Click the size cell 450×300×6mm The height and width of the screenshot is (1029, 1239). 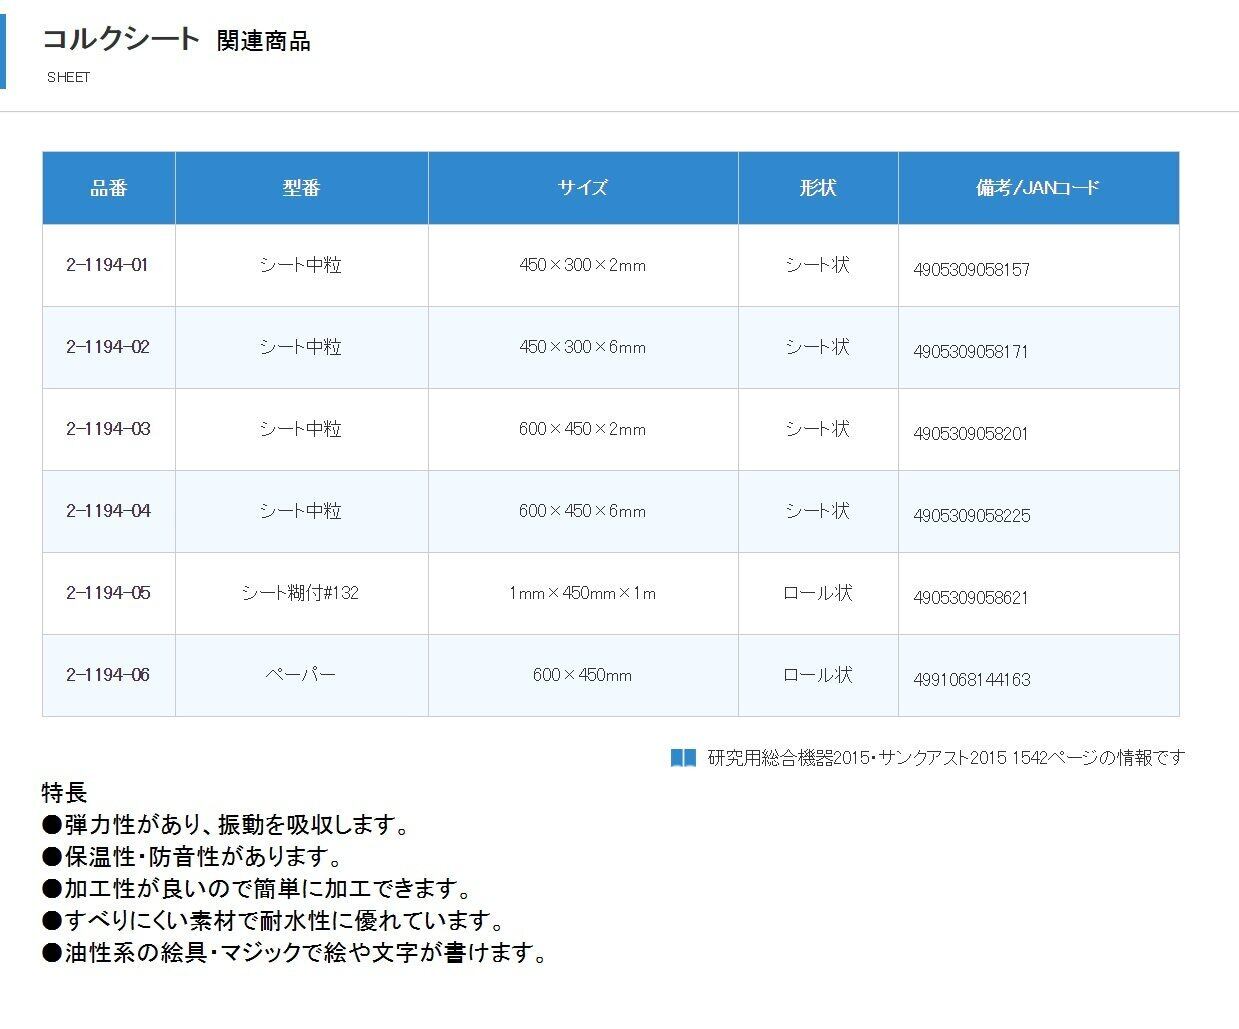point(582,347)
